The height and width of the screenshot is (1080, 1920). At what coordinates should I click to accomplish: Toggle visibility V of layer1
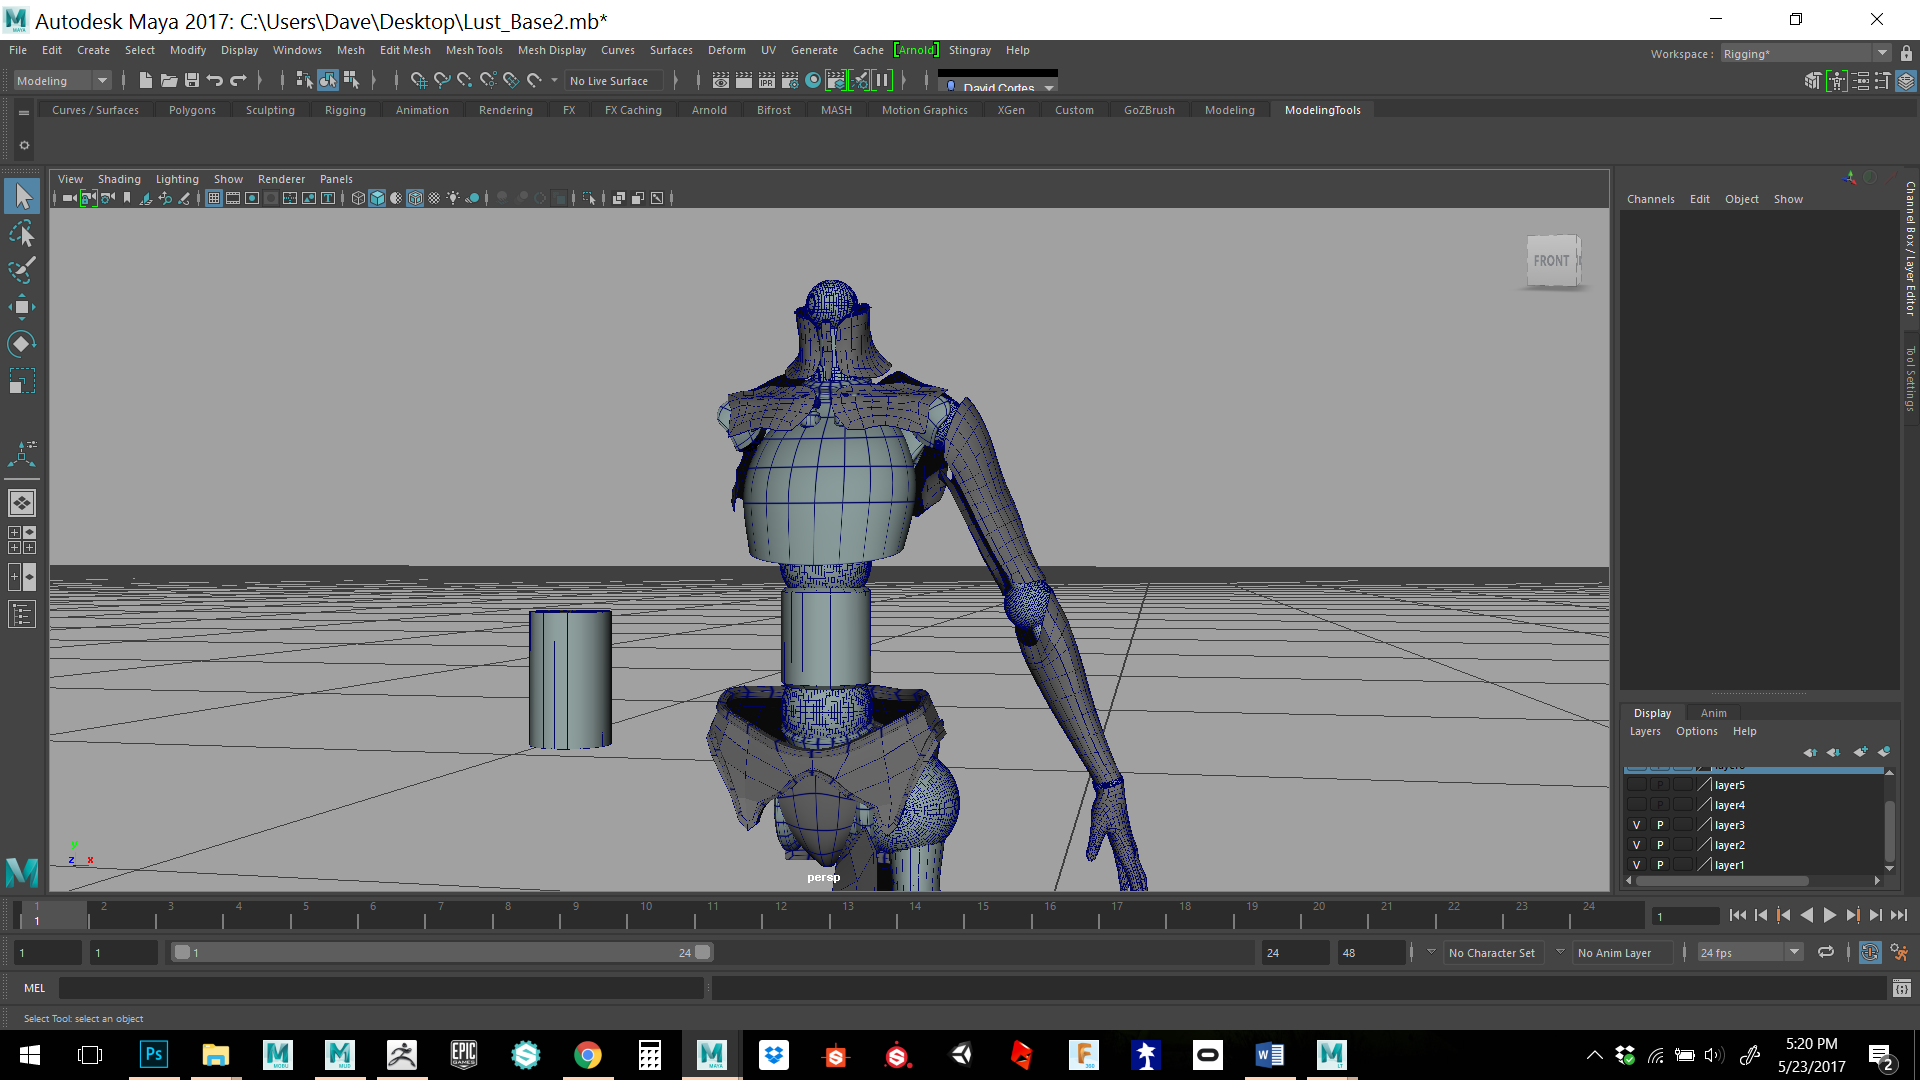point(1637,865)
